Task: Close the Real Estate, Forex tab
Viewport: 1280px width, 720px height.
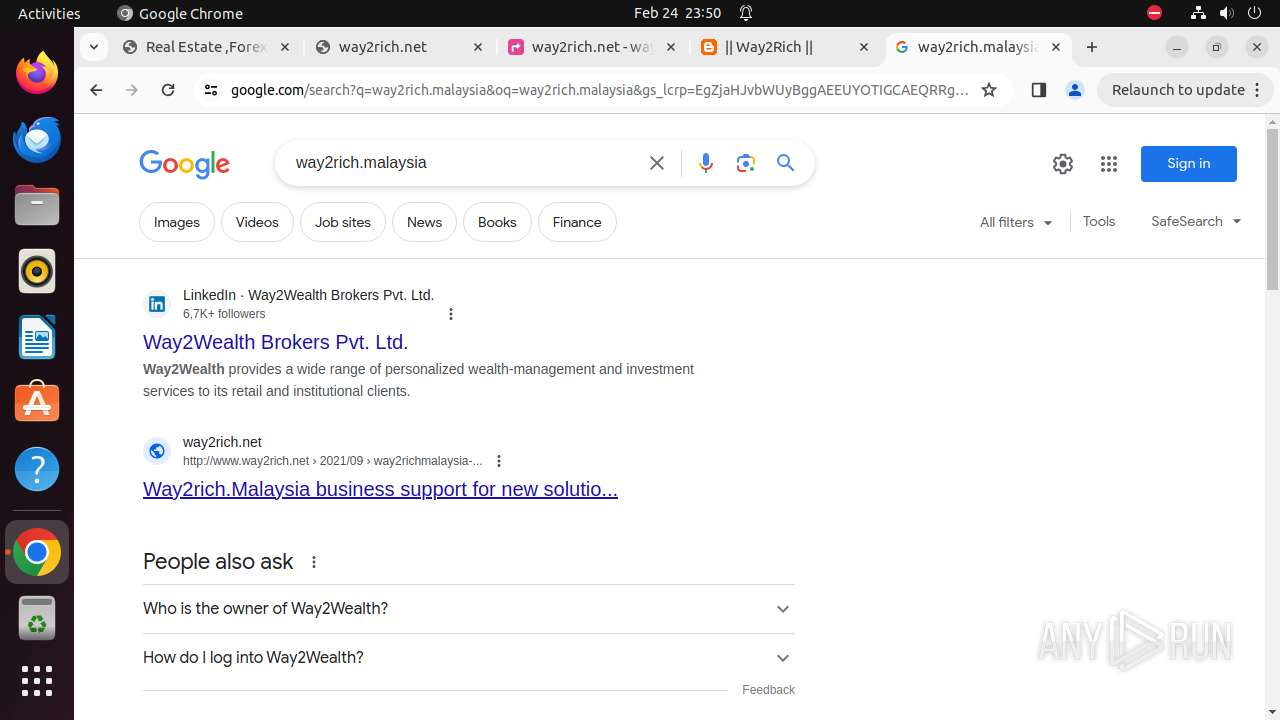Action: click(285, 47)
